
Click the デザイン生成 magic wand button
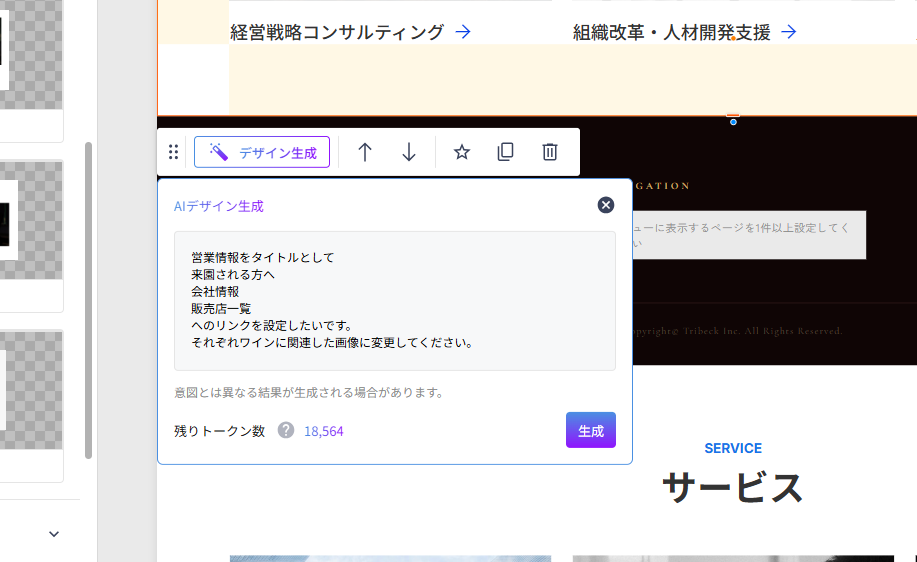coord(262,152)
